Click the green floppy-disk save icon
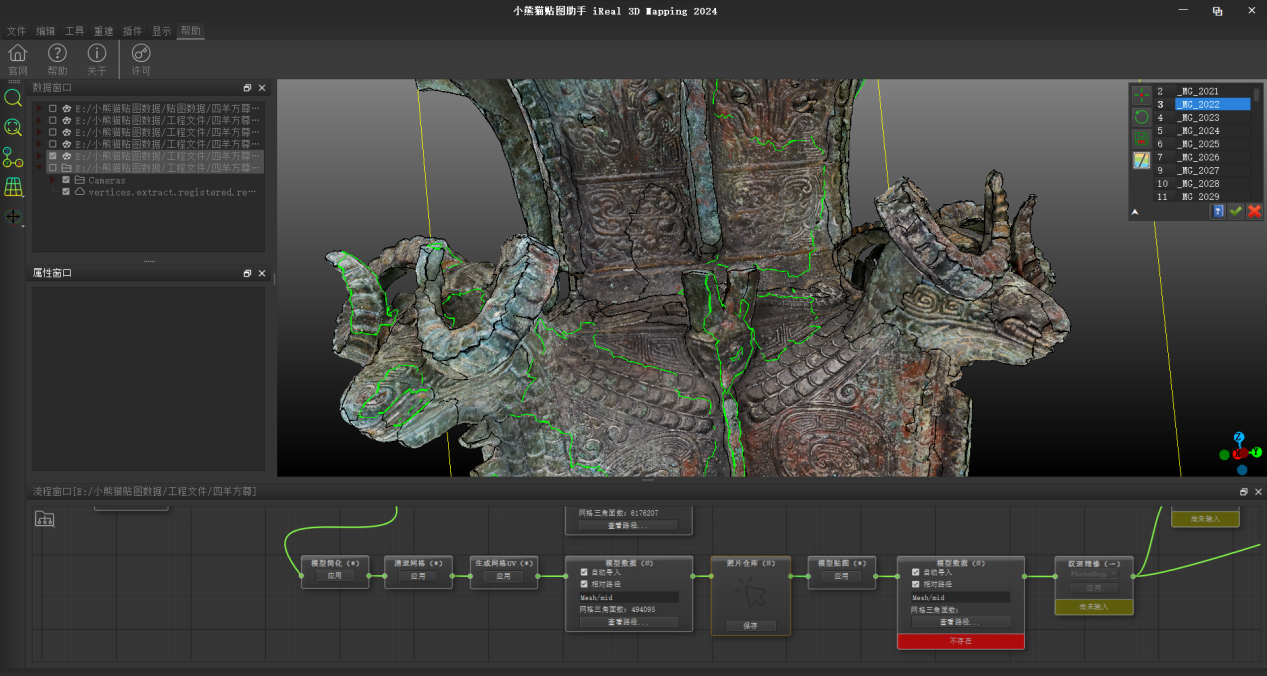The height and width of the screenshot is (676, 1267). tap(1141, 139)
